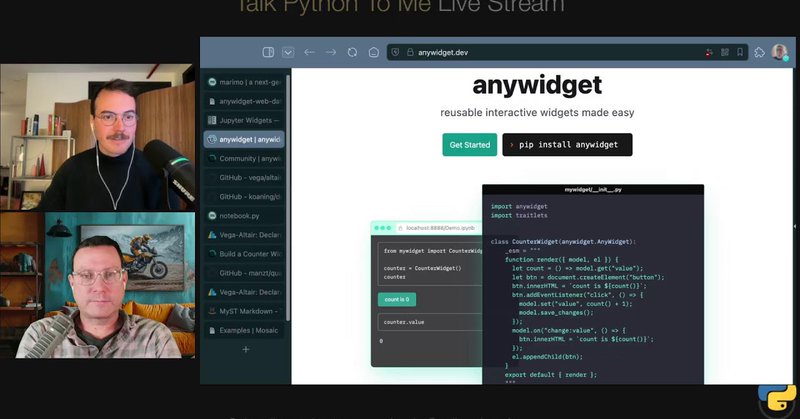Open Vega-Altair tab just below notebook.py
Viewport: 800px width, 419px height.
[x=244, y=235]
